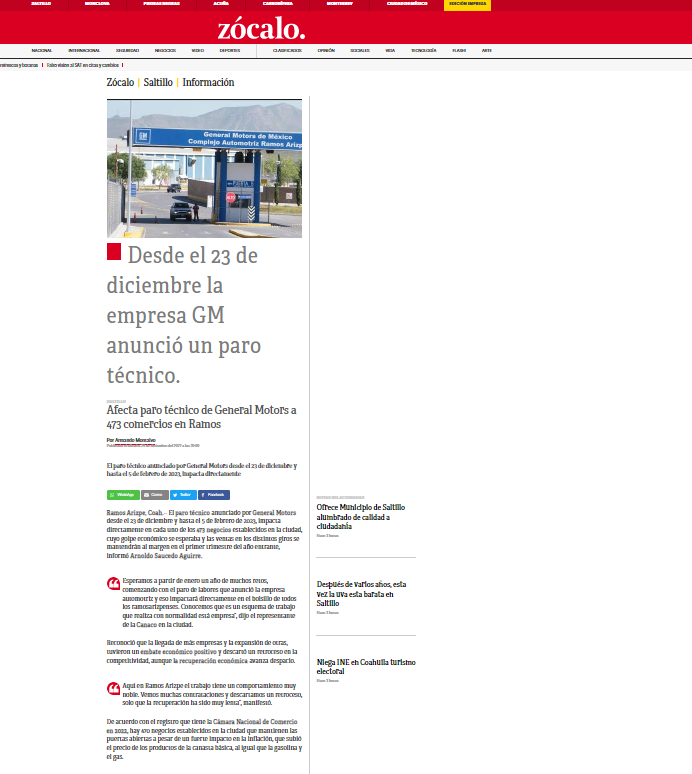Click paragraph starting 'Reconoció que la llegada'
692x774 pixels.
pos(202,652)
